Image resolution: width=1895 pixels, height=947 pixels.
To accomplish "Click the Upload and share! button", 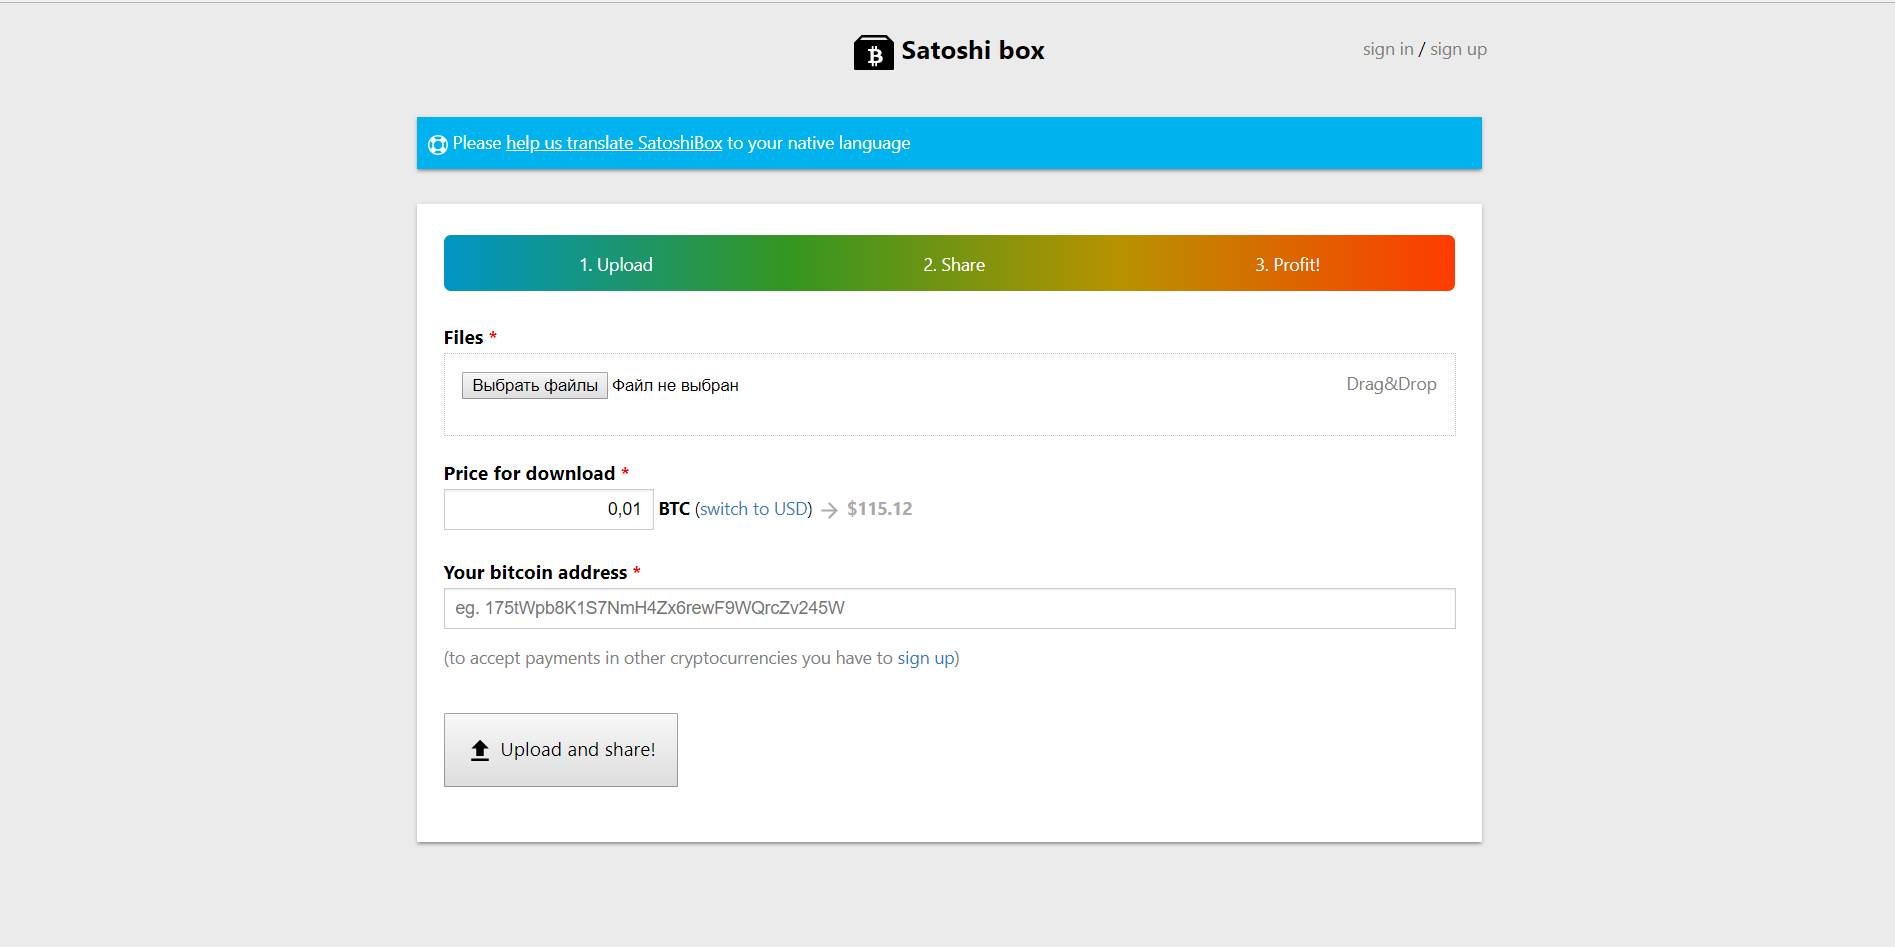I will click(561, 750).
